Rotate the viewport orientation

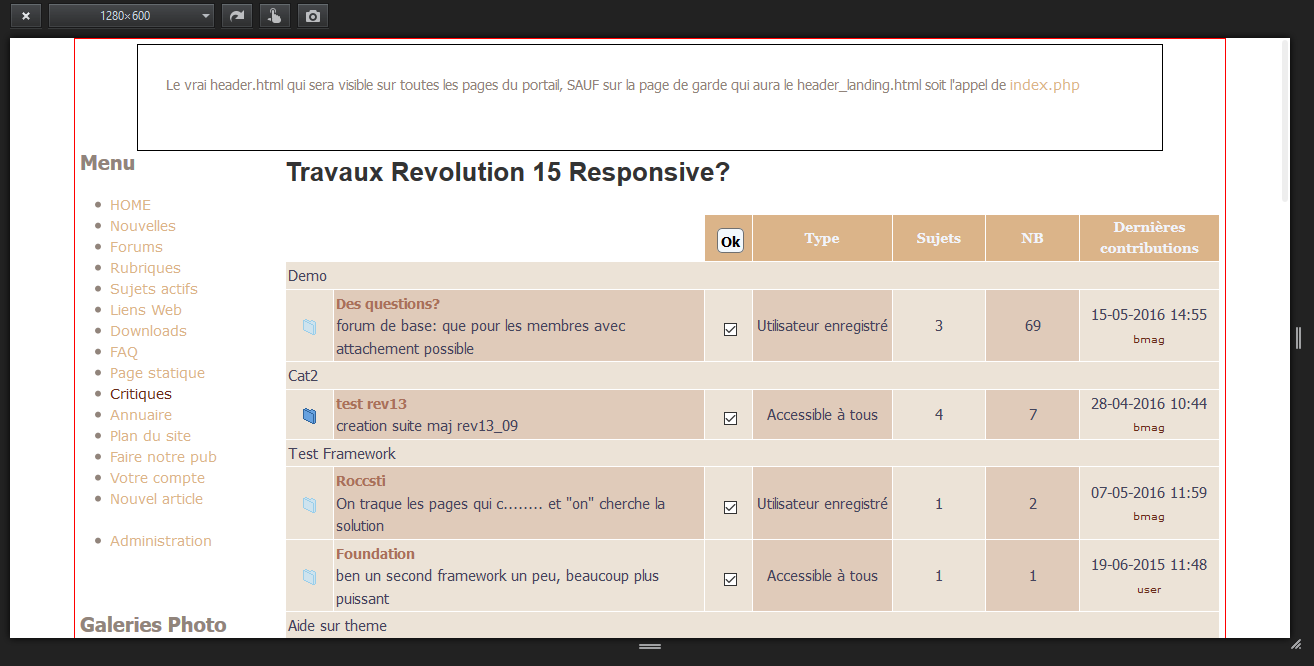point(237,16)
